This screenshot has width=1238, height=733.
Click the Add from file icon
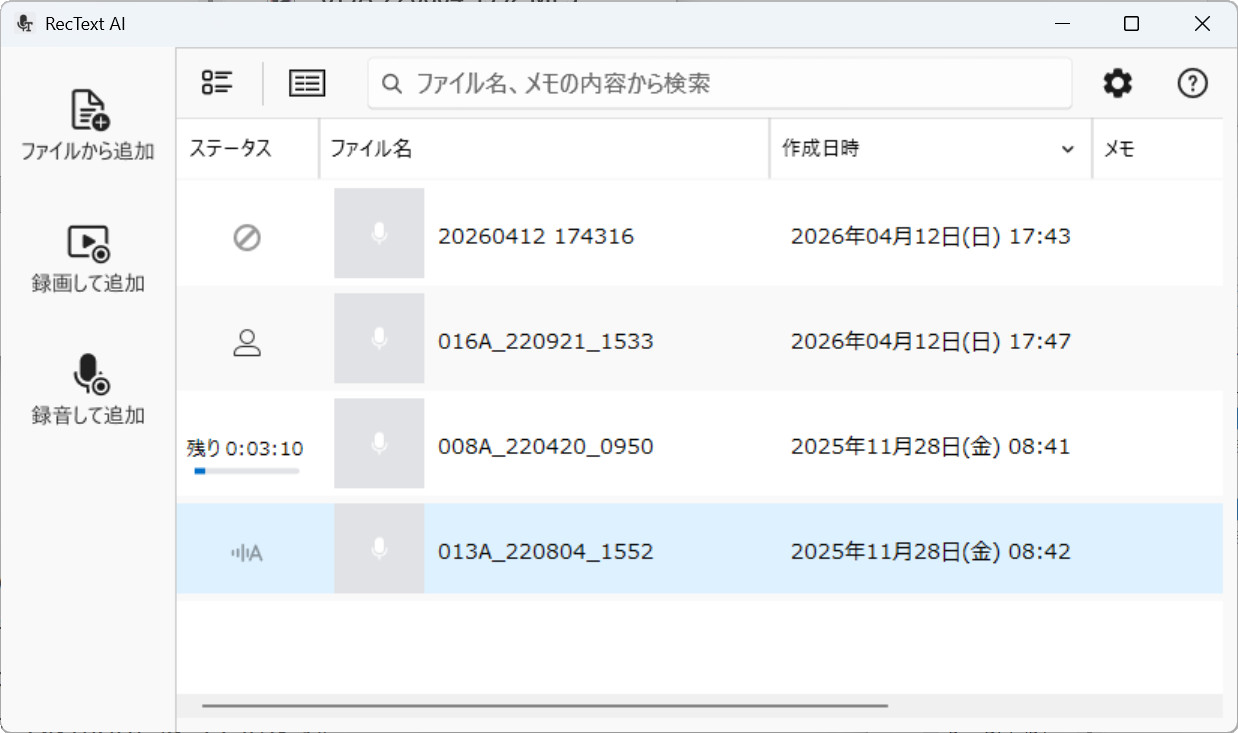click(x=89, y=110)
